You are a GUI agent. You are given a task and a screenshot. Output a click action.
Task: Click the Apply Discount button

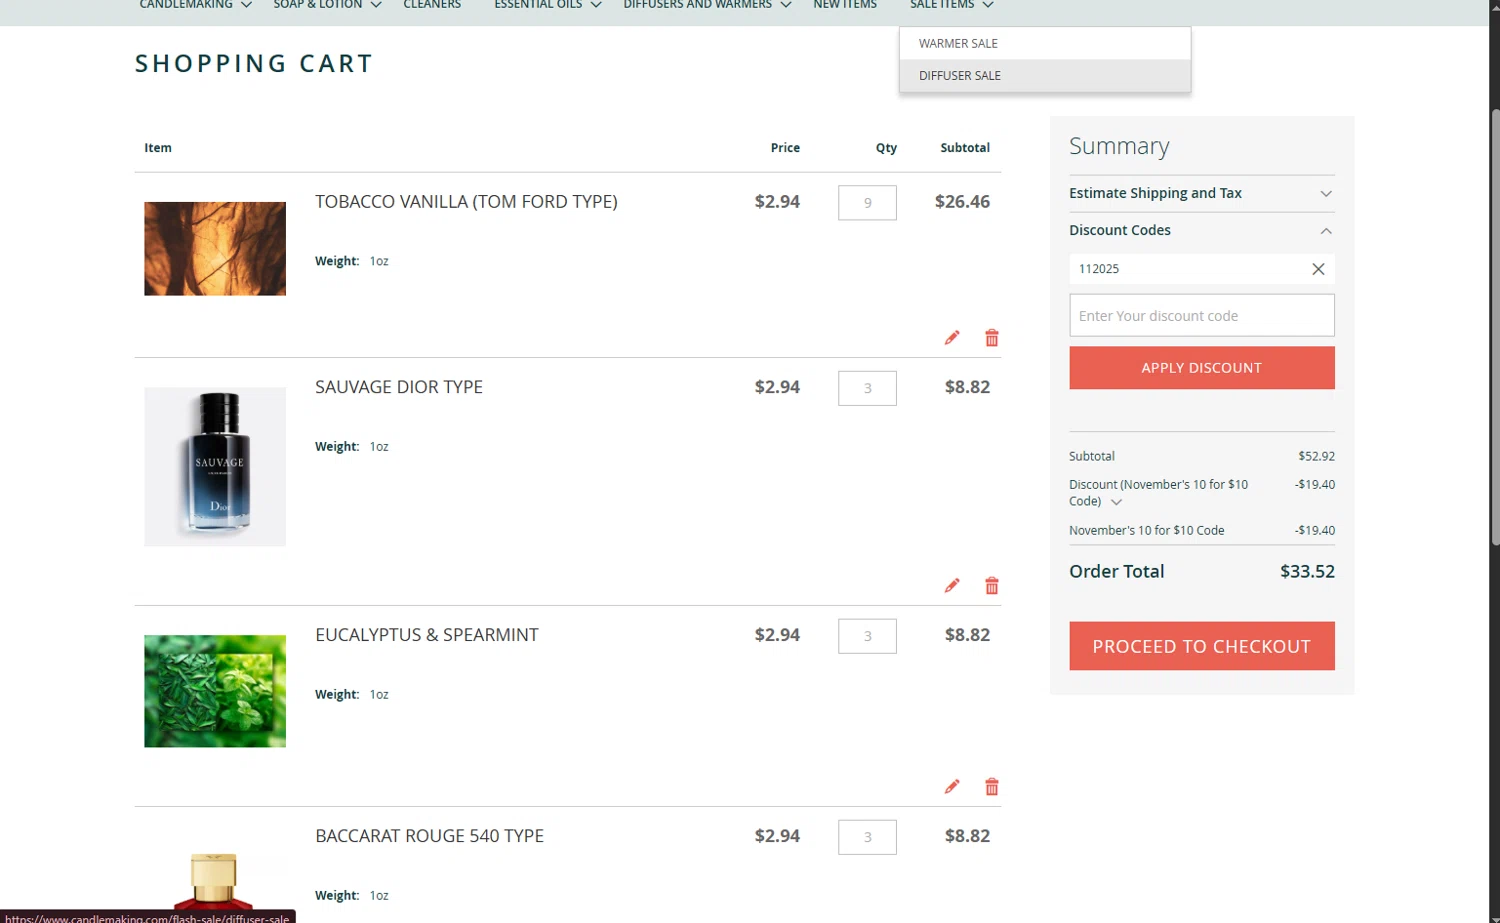coord(1201,368)
